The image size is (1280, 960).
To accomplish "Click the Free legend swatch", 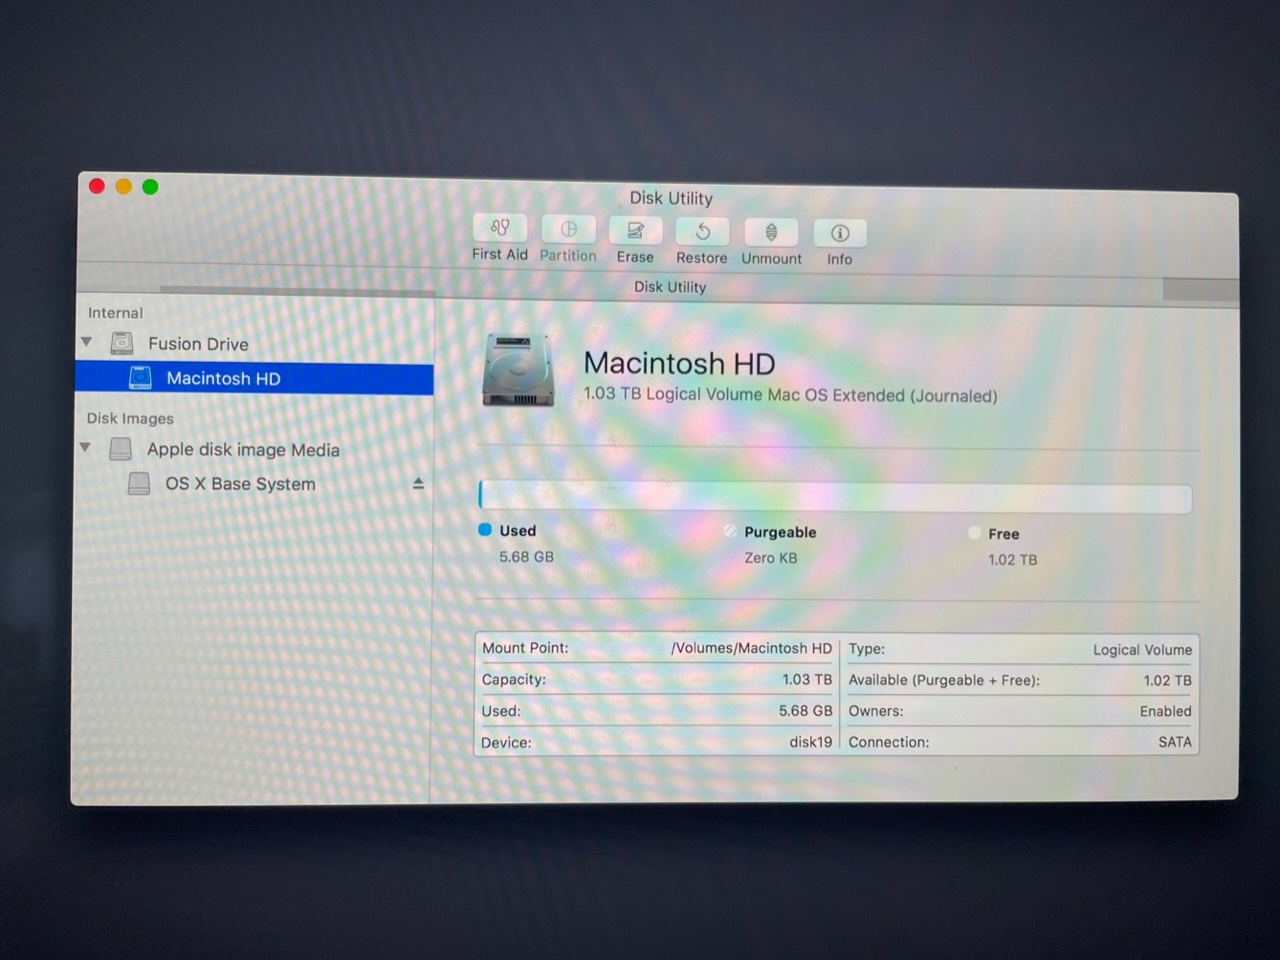I will (x=974, y=533).
